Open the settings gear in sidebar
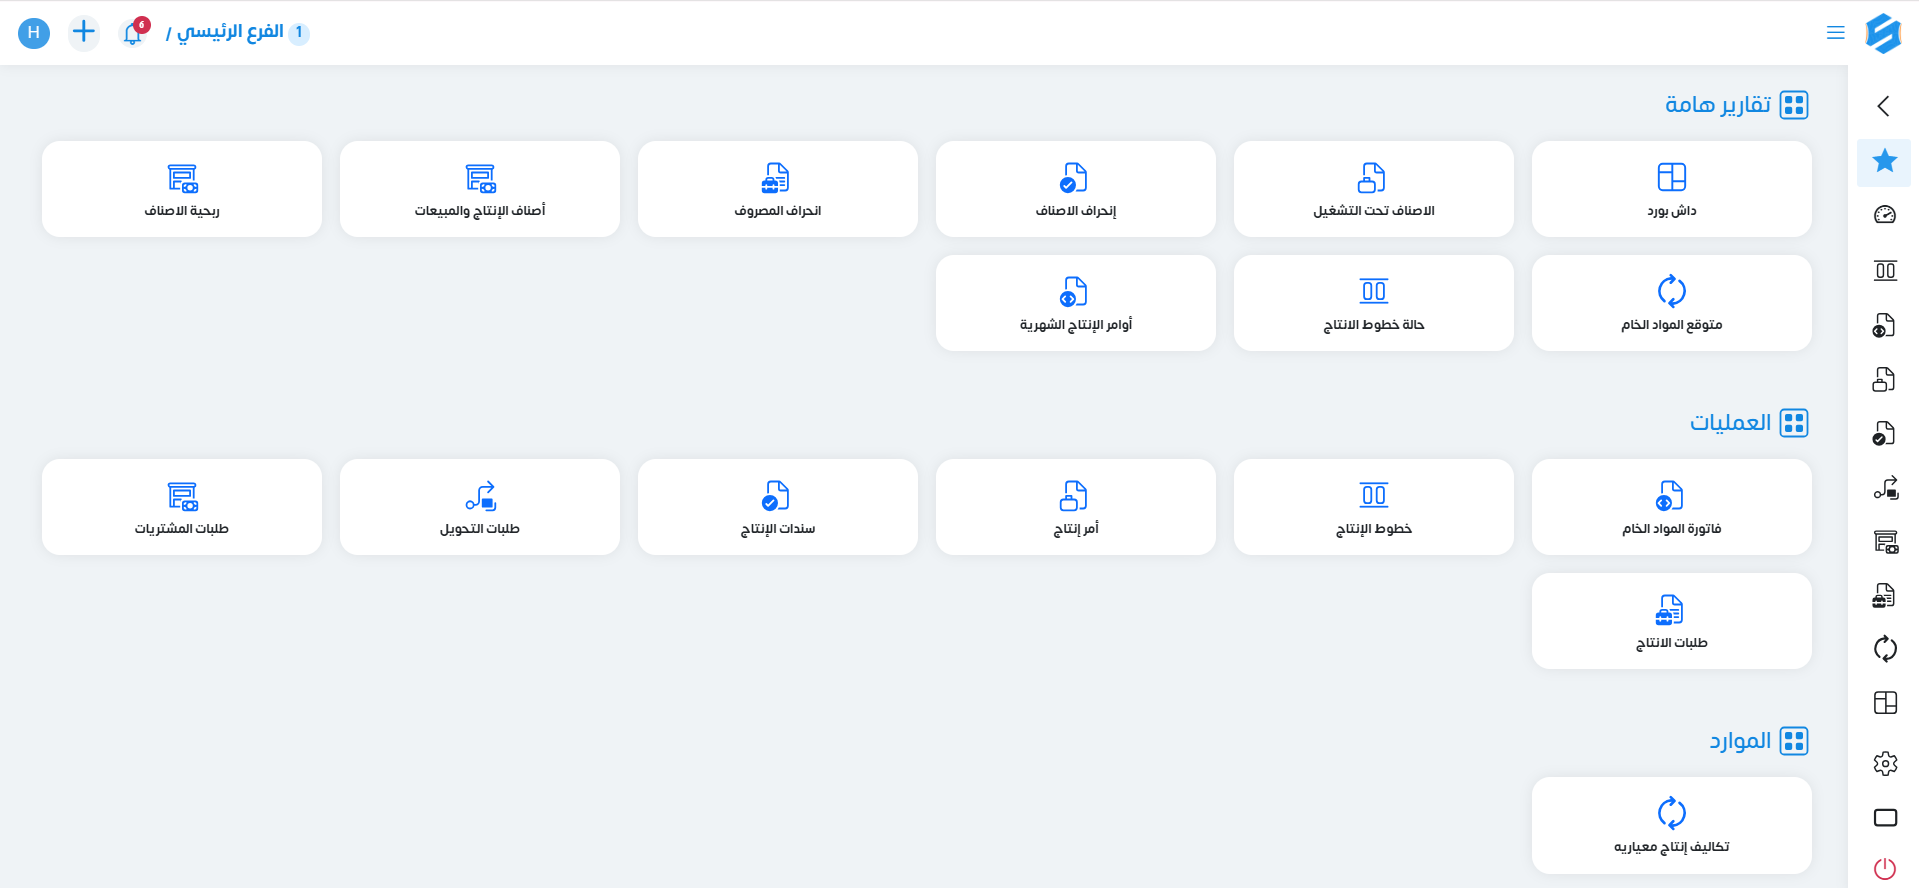 (1884, 764)
